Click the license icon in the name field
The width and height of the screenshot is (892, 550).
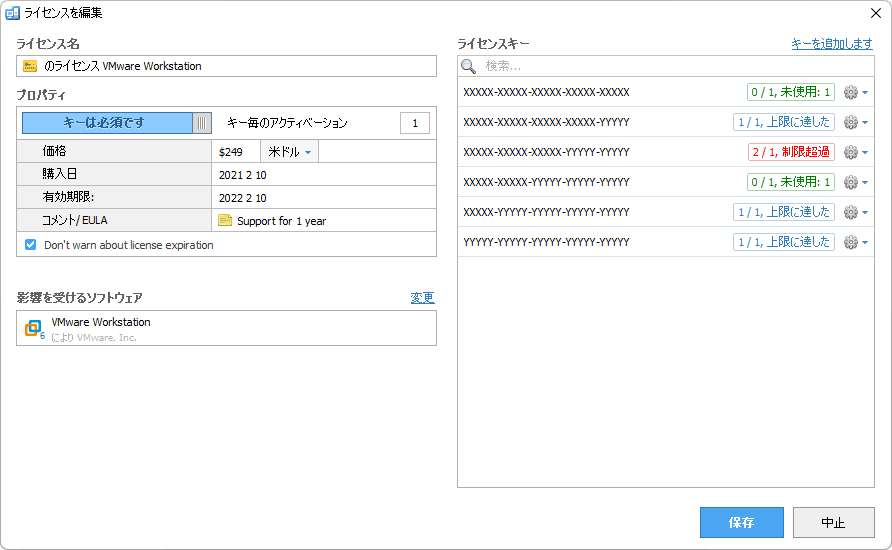click(30, 66)
